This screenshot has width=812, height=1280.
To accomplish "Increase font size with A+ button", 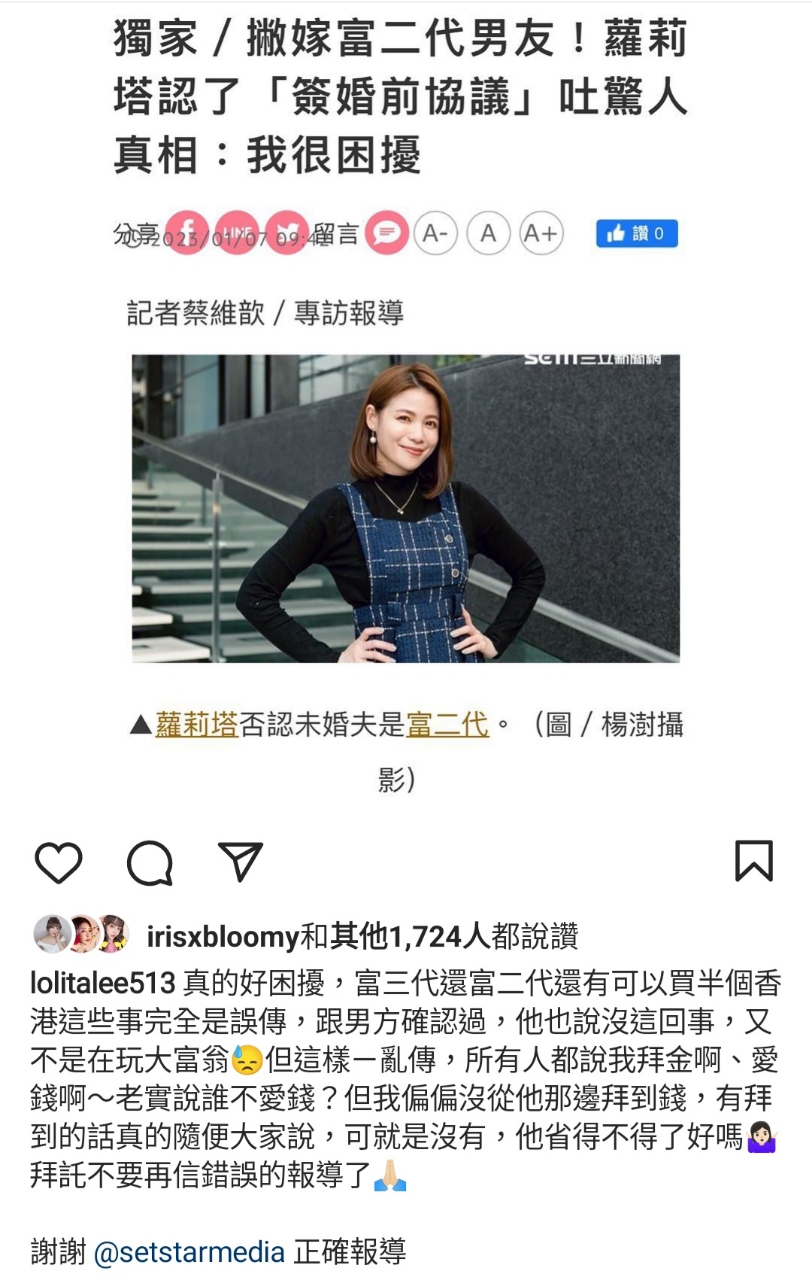I will [541, 233].
